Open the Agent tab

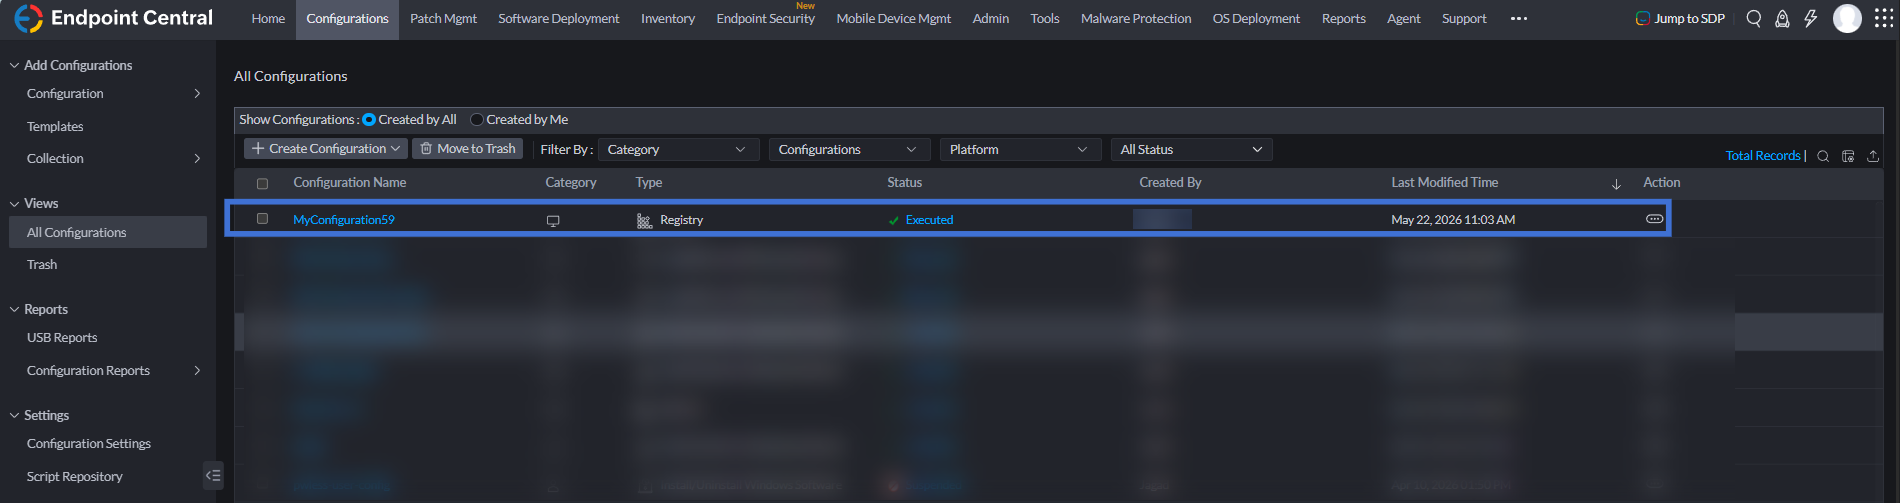pos(1404,18)
